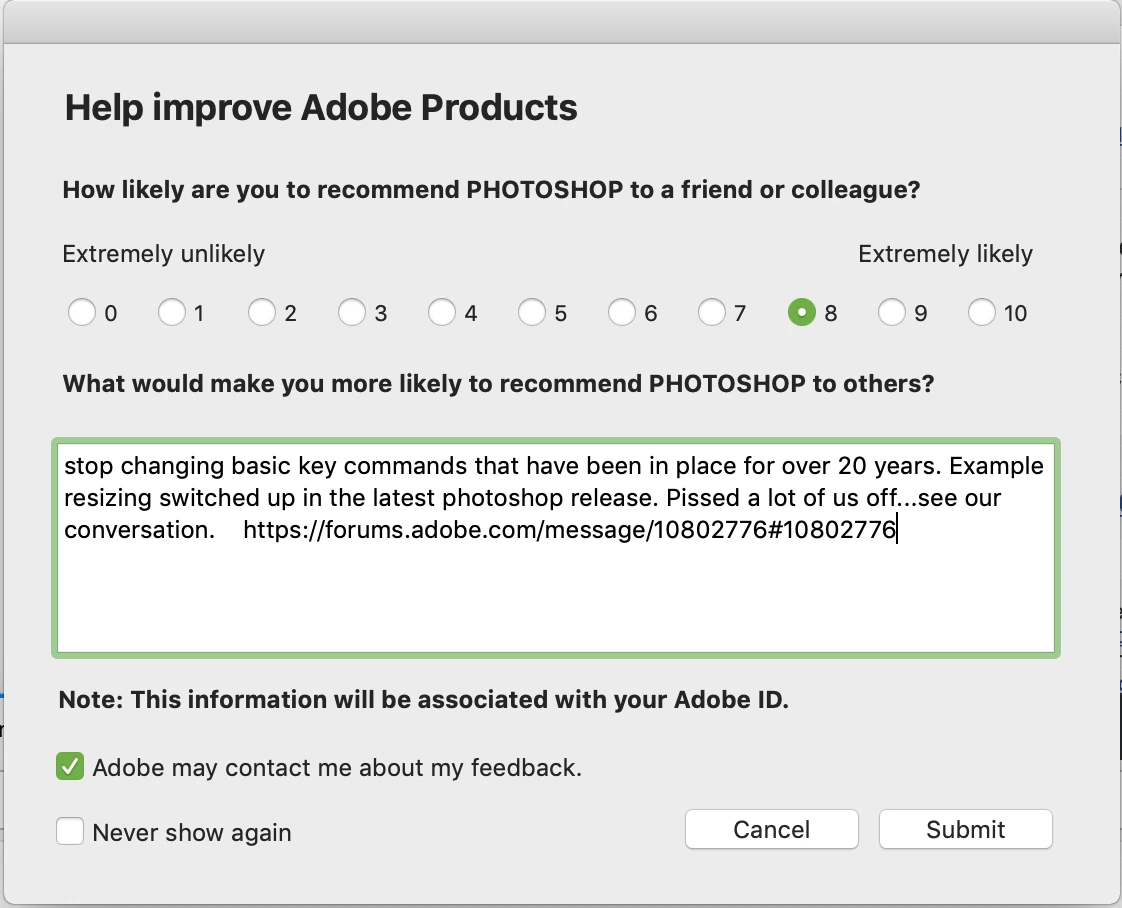Enable the Never show again checkbox

pos(70,831)
